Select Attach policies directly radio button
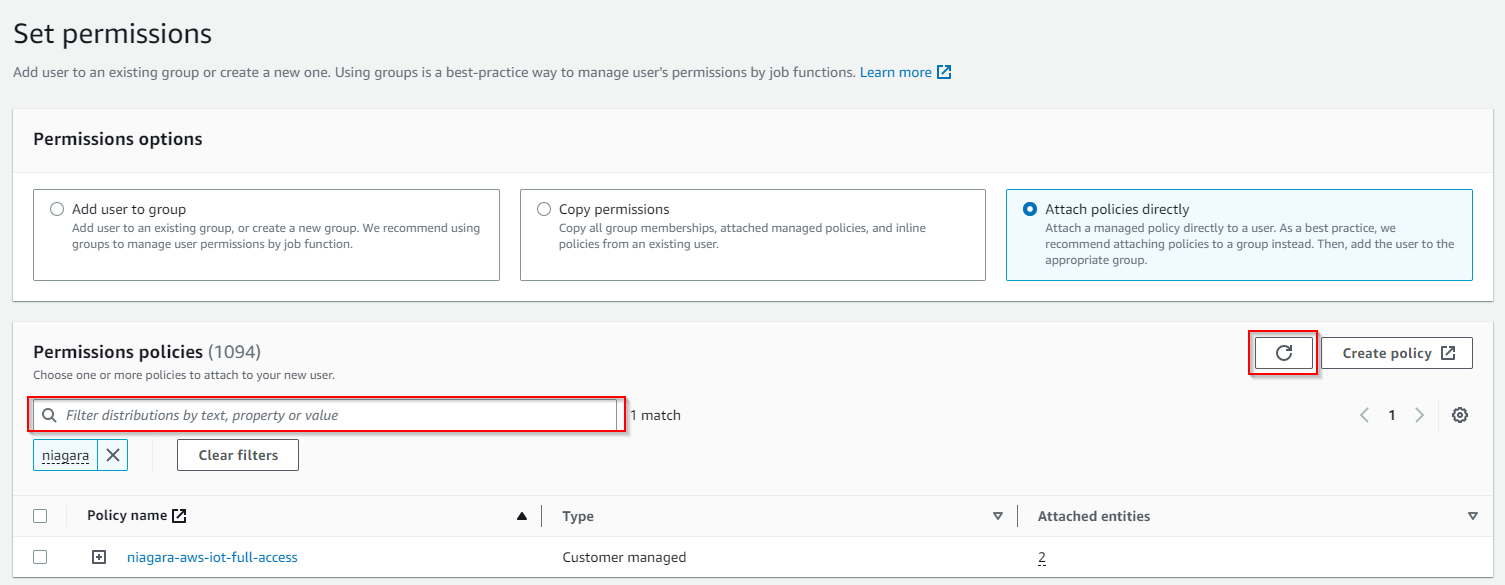Image resolution: width=1505 pixels, height=585 pixels. point(1030,210)
